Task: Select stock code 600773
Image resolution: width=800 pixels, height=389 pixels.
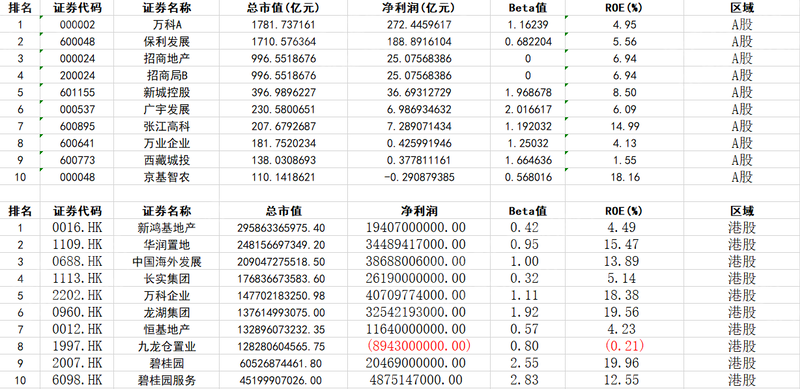Action: pyautogui.click(x=77, y=160)
